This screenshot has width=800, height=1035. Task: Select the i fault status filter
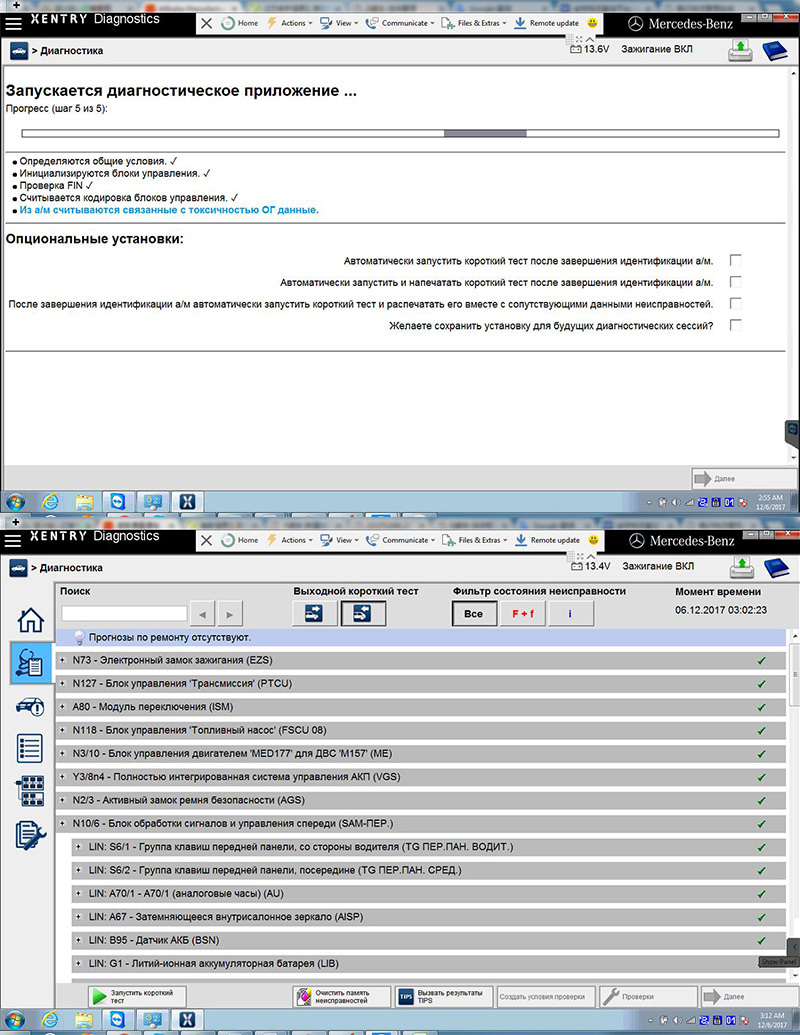pyautogui.click(x=571, y=614)
